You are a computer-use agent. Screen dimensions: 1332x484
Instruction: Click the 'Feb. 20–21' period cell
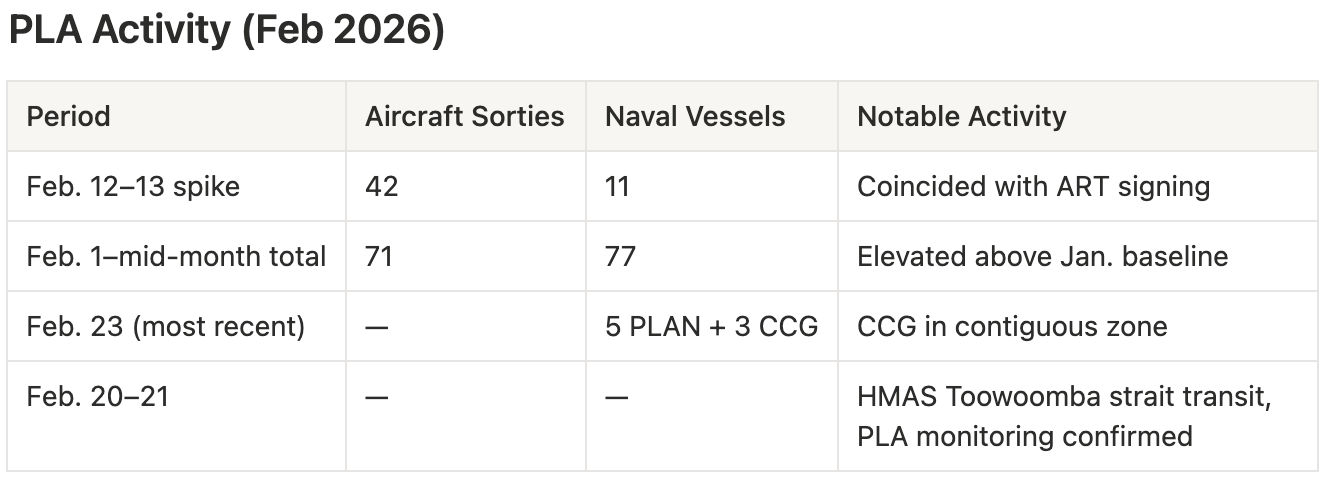(98, 396)
